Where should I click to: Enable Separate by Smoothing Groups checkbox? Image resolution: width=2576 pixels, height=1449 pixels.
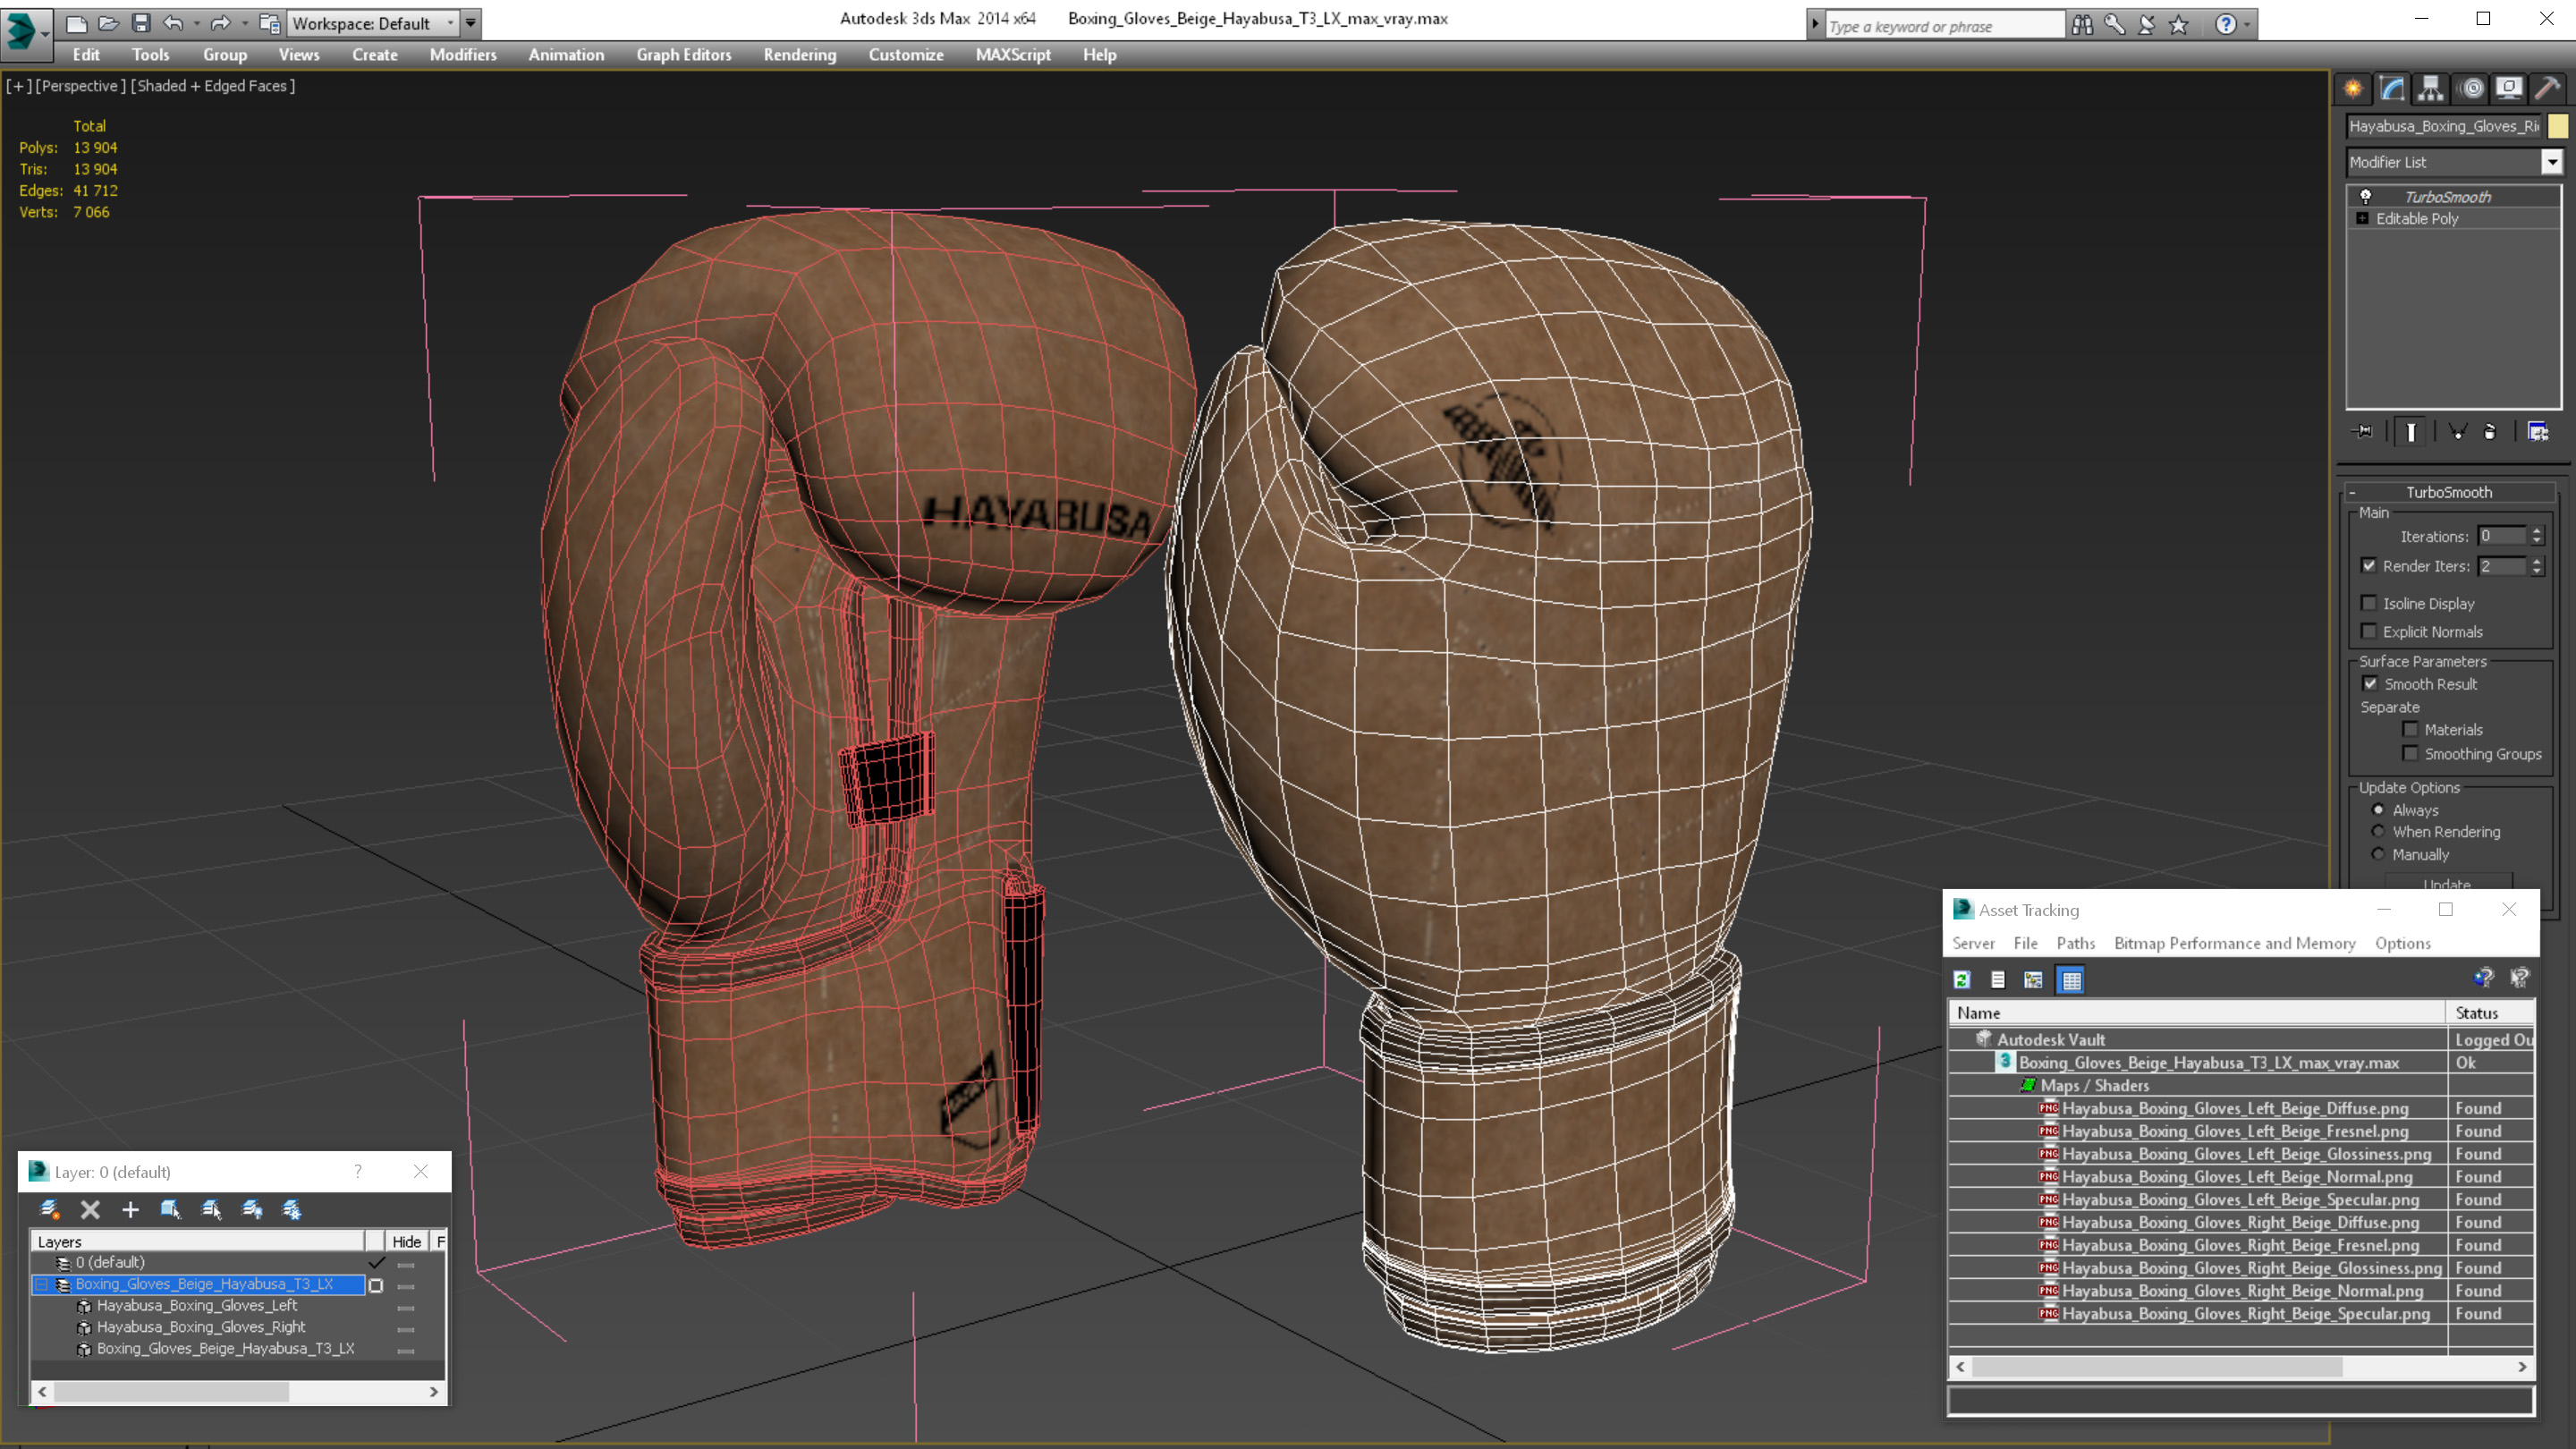pos(2411,753)
